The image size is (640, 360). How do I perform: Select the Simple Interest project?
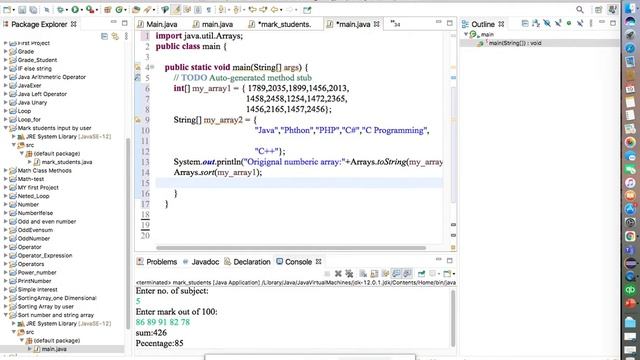(x=38, y=289)
